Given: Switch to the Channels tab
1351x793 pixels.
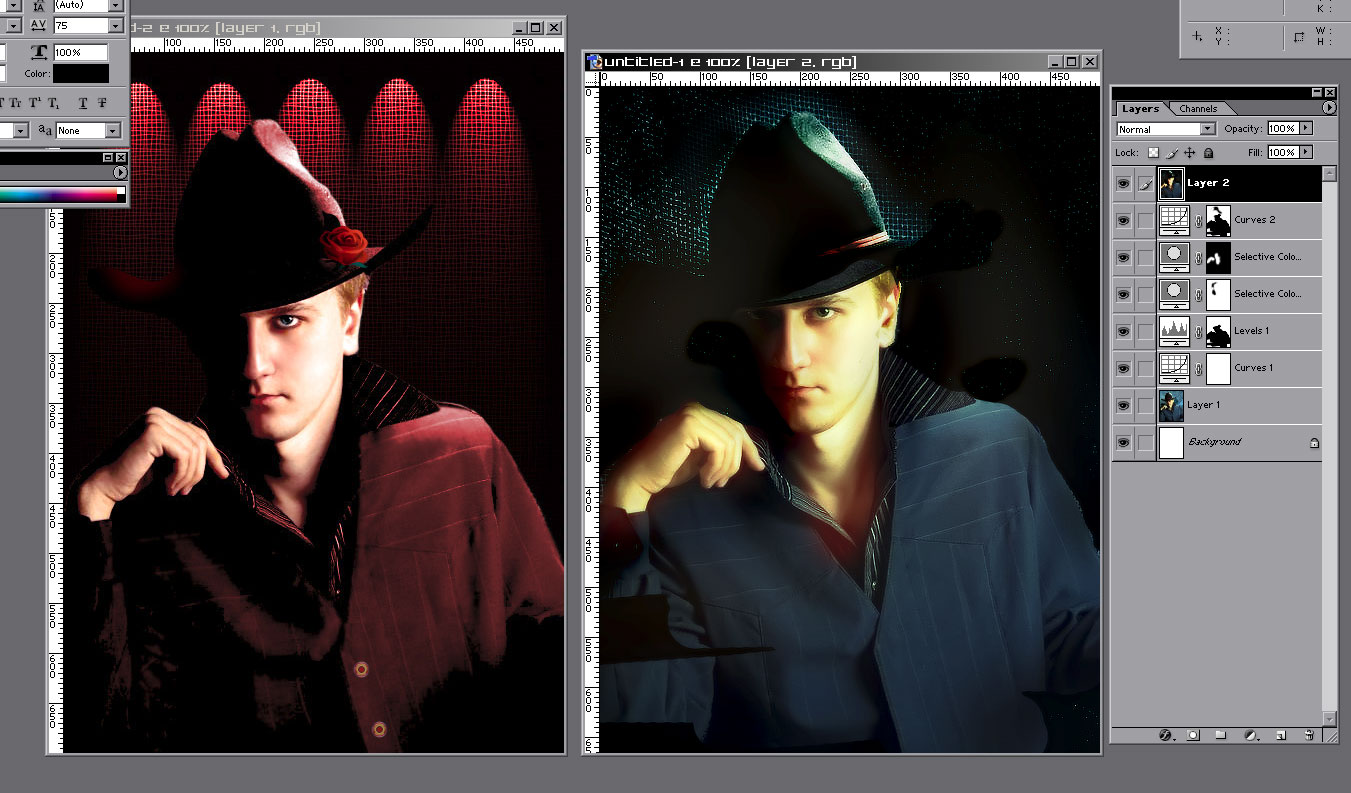Looking at the screenshot, I should [x=1198, y=108].
